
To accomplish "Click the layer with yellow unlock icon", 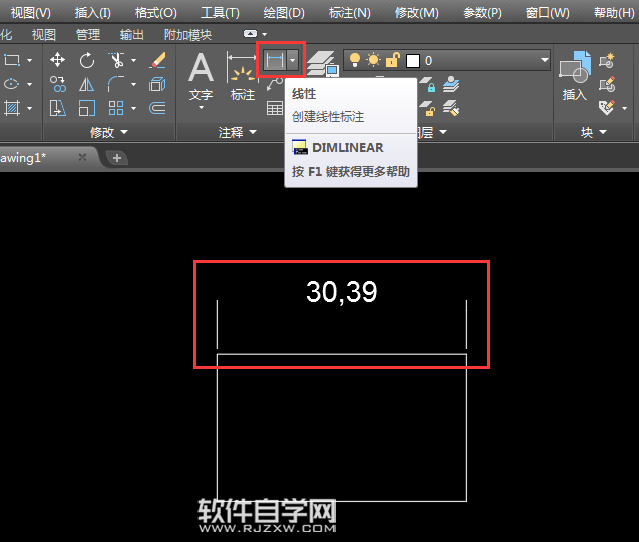I will coord(427,108).
